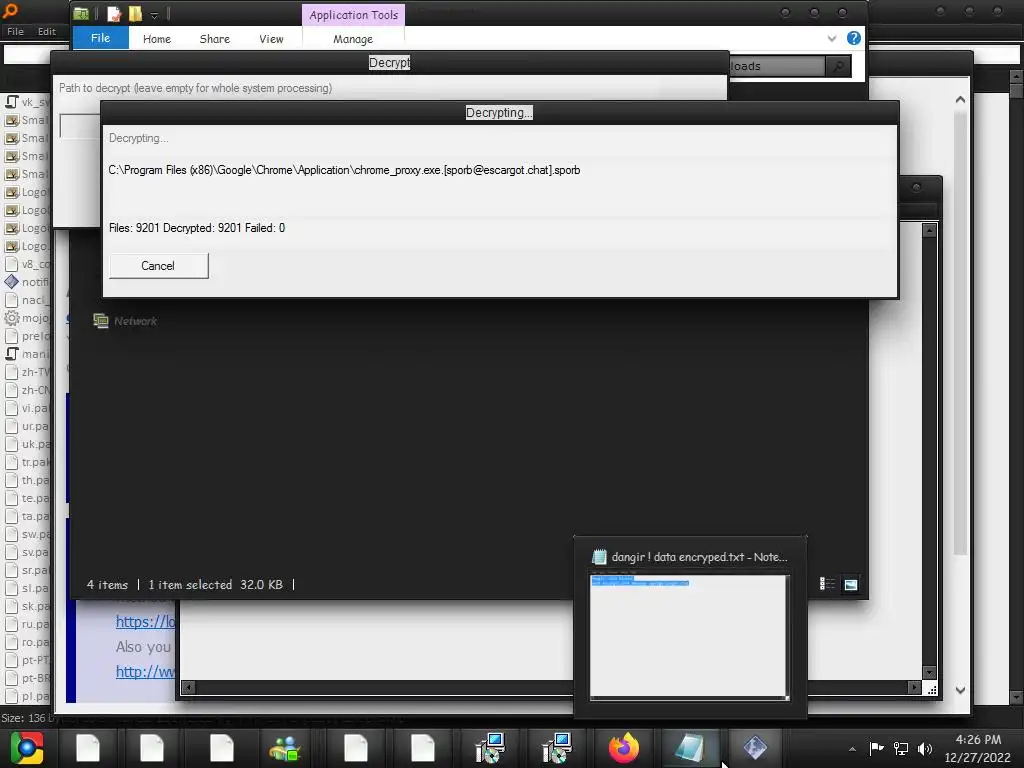Expand the Explorer ribbon with the chevron
Screen dimensions: 1024x768
point(831,39)
